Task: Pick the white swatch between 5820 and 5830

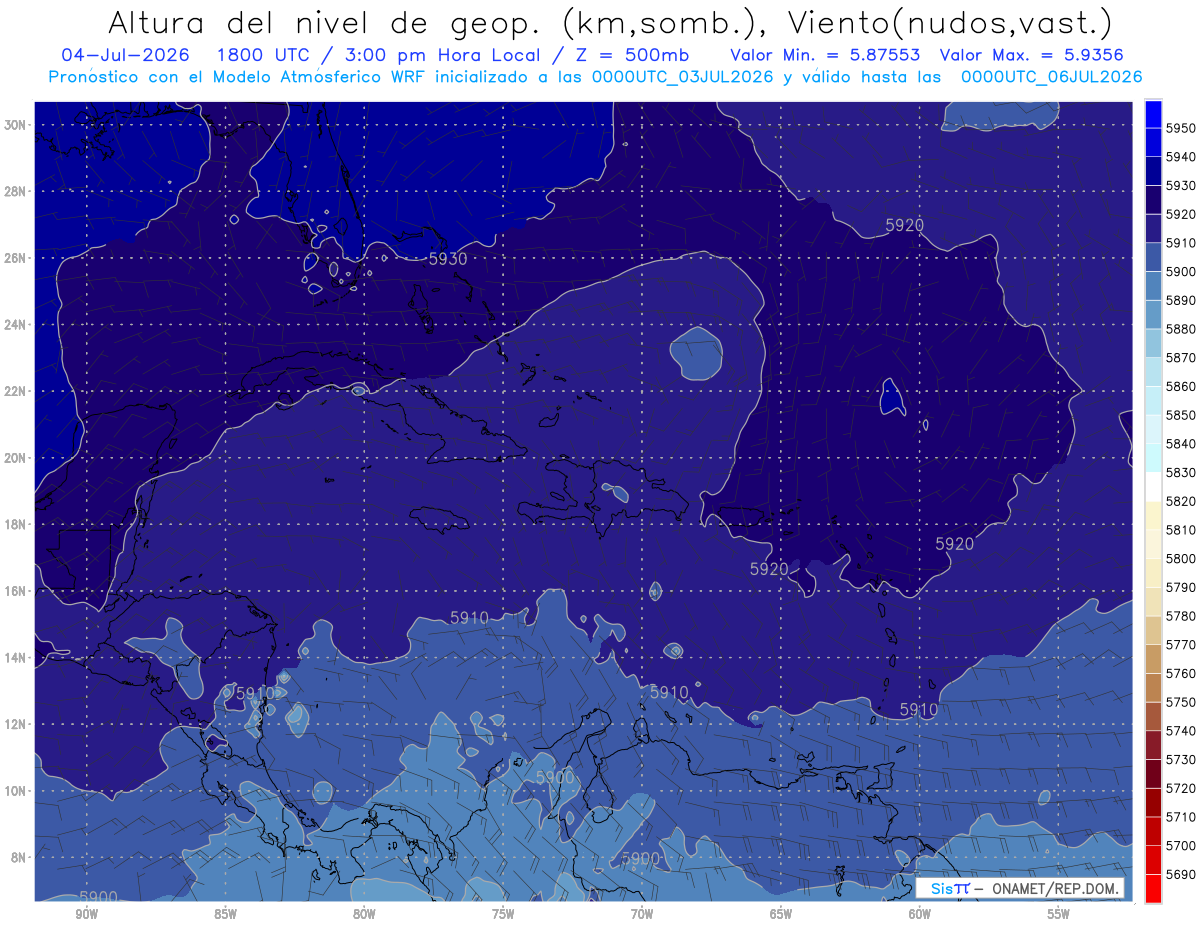Action: (x=1153, y=487)
